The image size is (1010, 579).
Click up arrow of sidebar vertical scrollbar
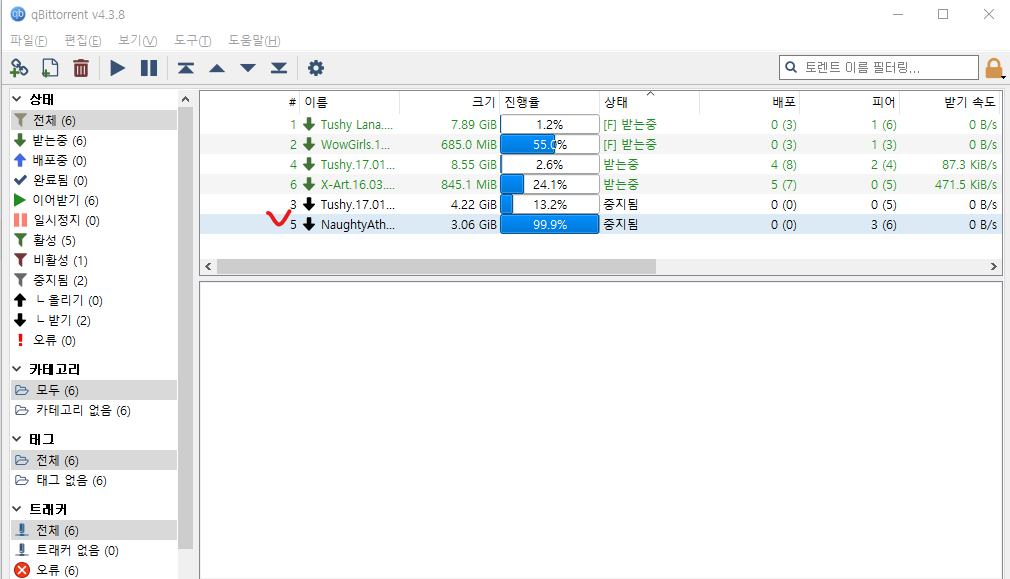point(186,99)
